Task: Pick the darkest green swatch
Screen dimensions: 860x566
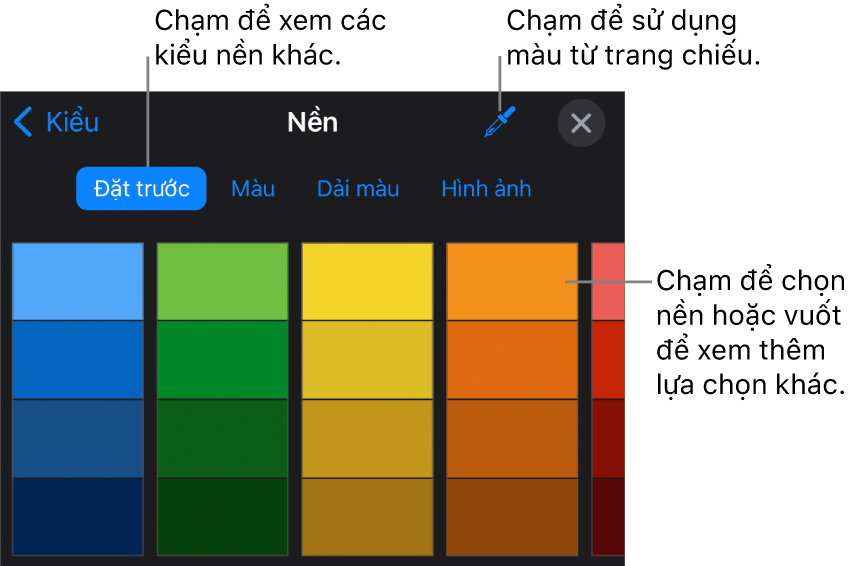Action: (x=222, y=517)
